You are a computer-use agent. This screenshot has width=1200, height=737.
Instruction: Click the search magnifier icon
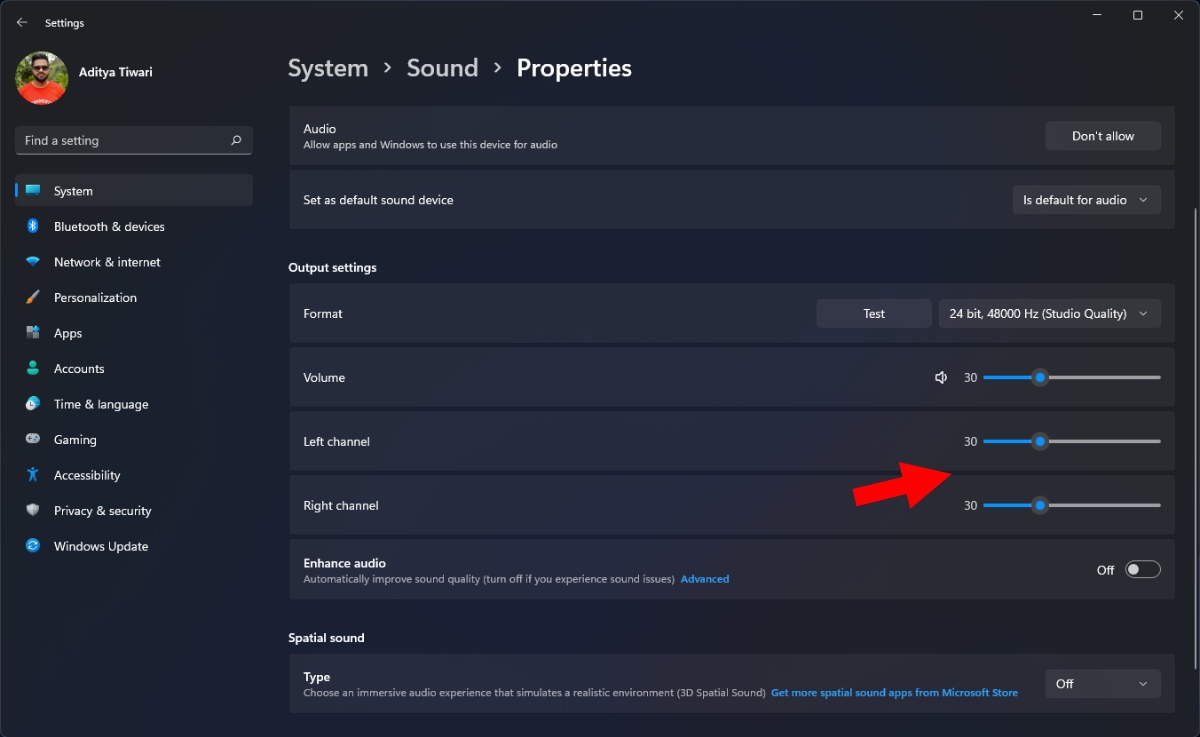236,141
